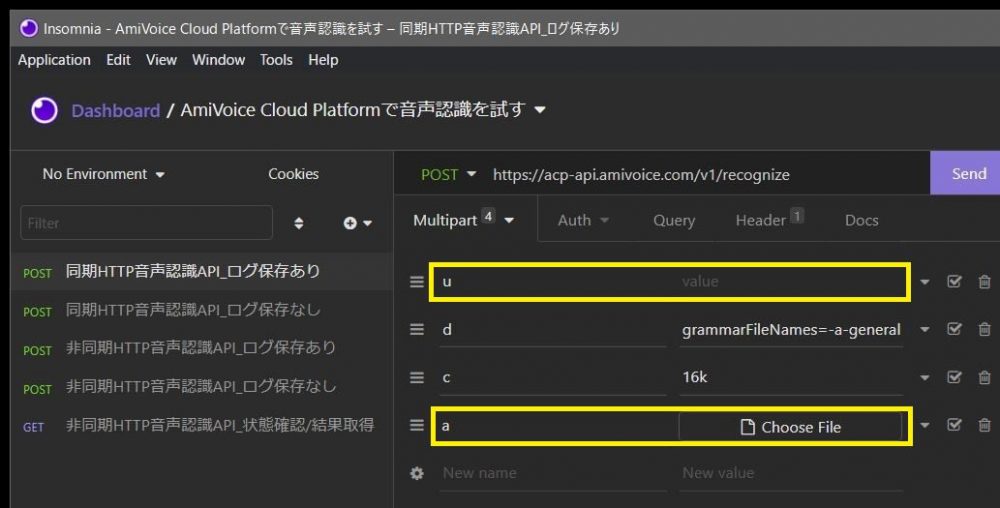
Task: Switch to the Header tab
Action: click(x=769, y=221)
